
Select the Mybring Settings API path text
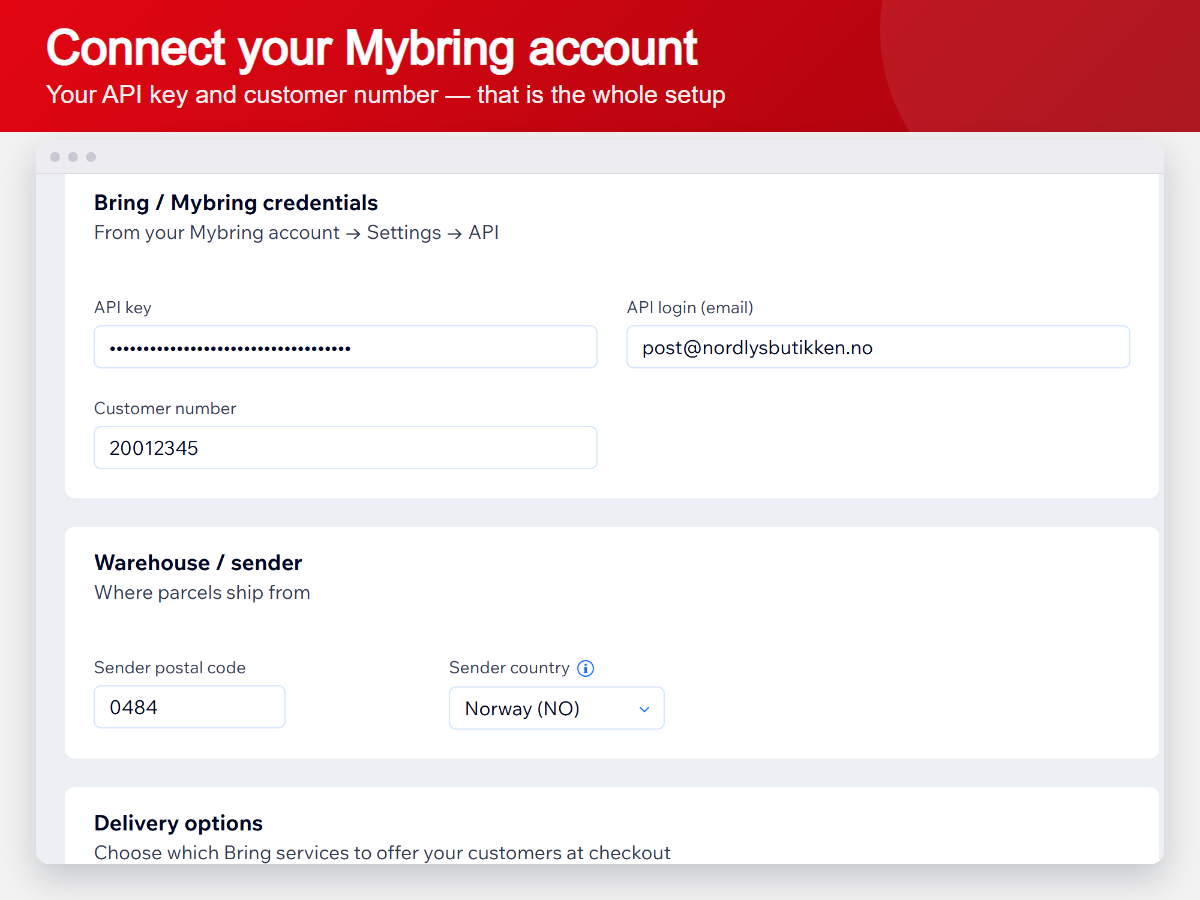click(x=296, y=233)
